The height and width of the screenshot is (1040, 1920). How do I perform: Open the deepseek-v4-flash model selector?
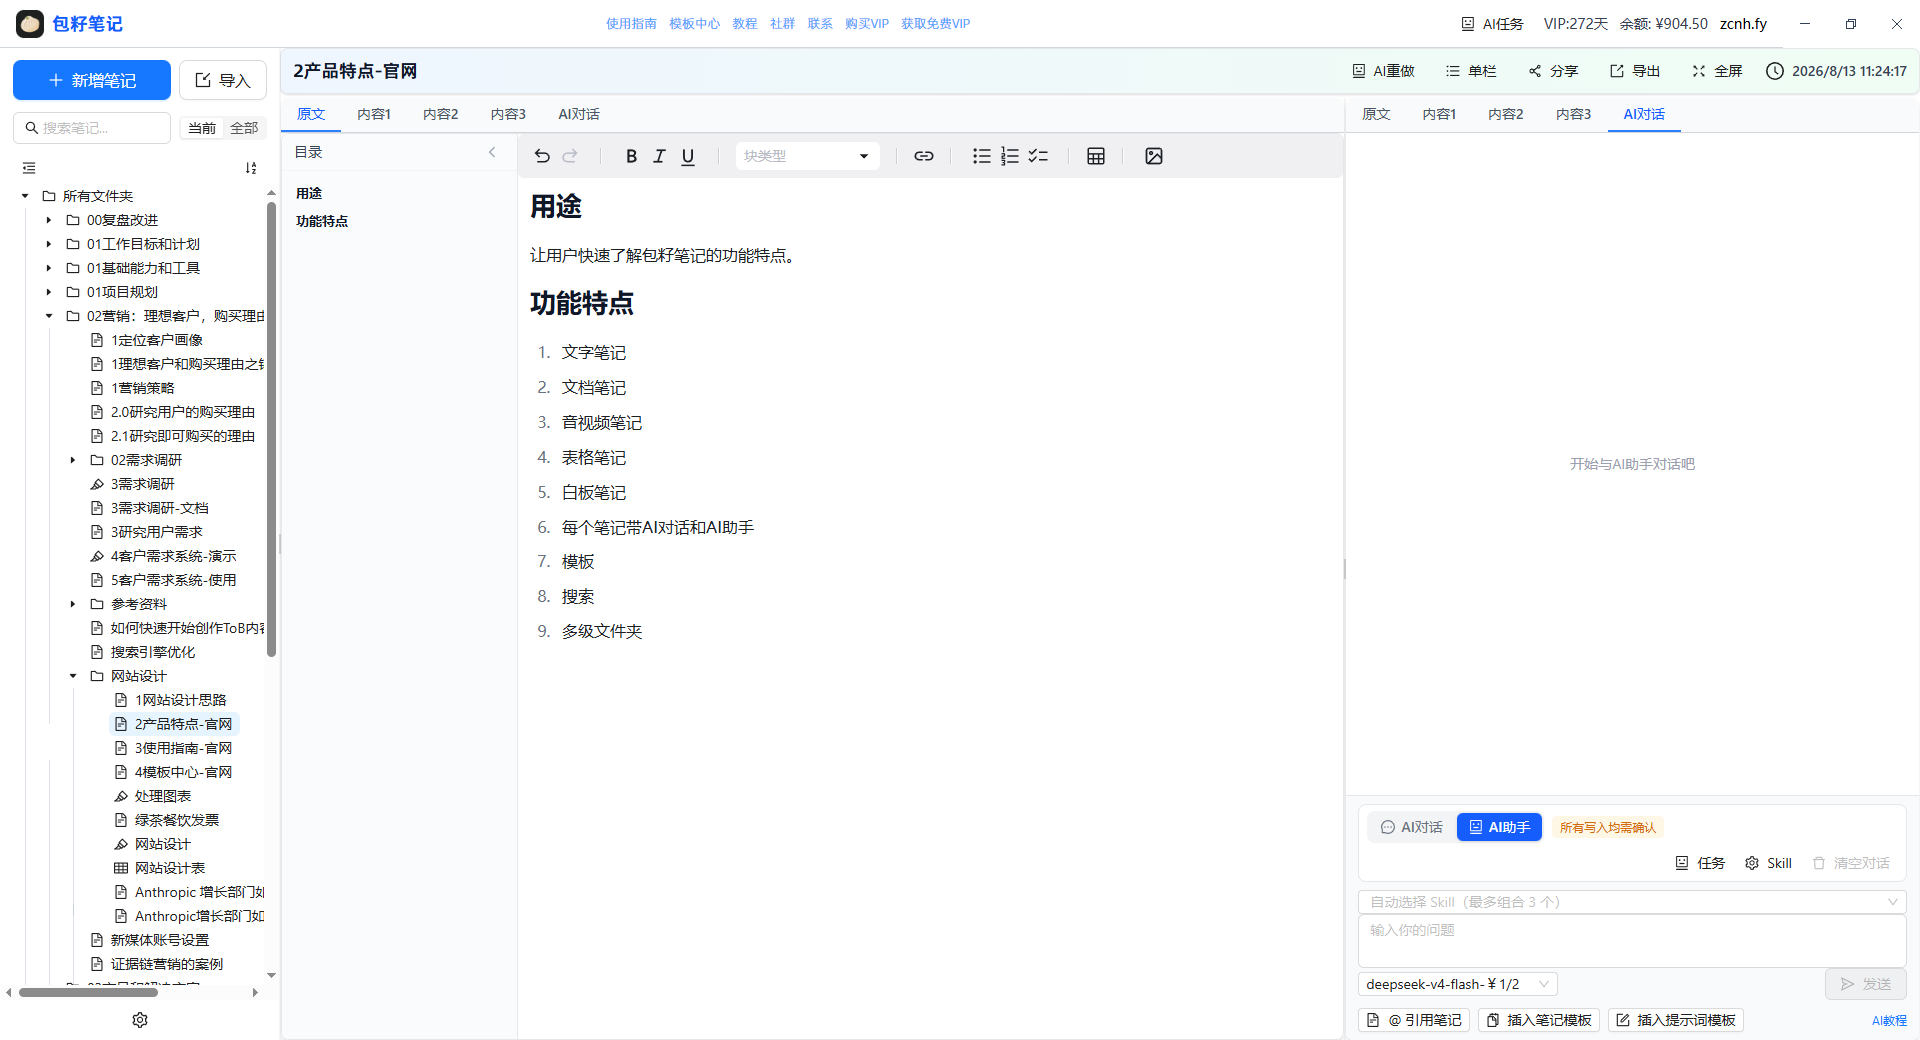coord(1457,984)
